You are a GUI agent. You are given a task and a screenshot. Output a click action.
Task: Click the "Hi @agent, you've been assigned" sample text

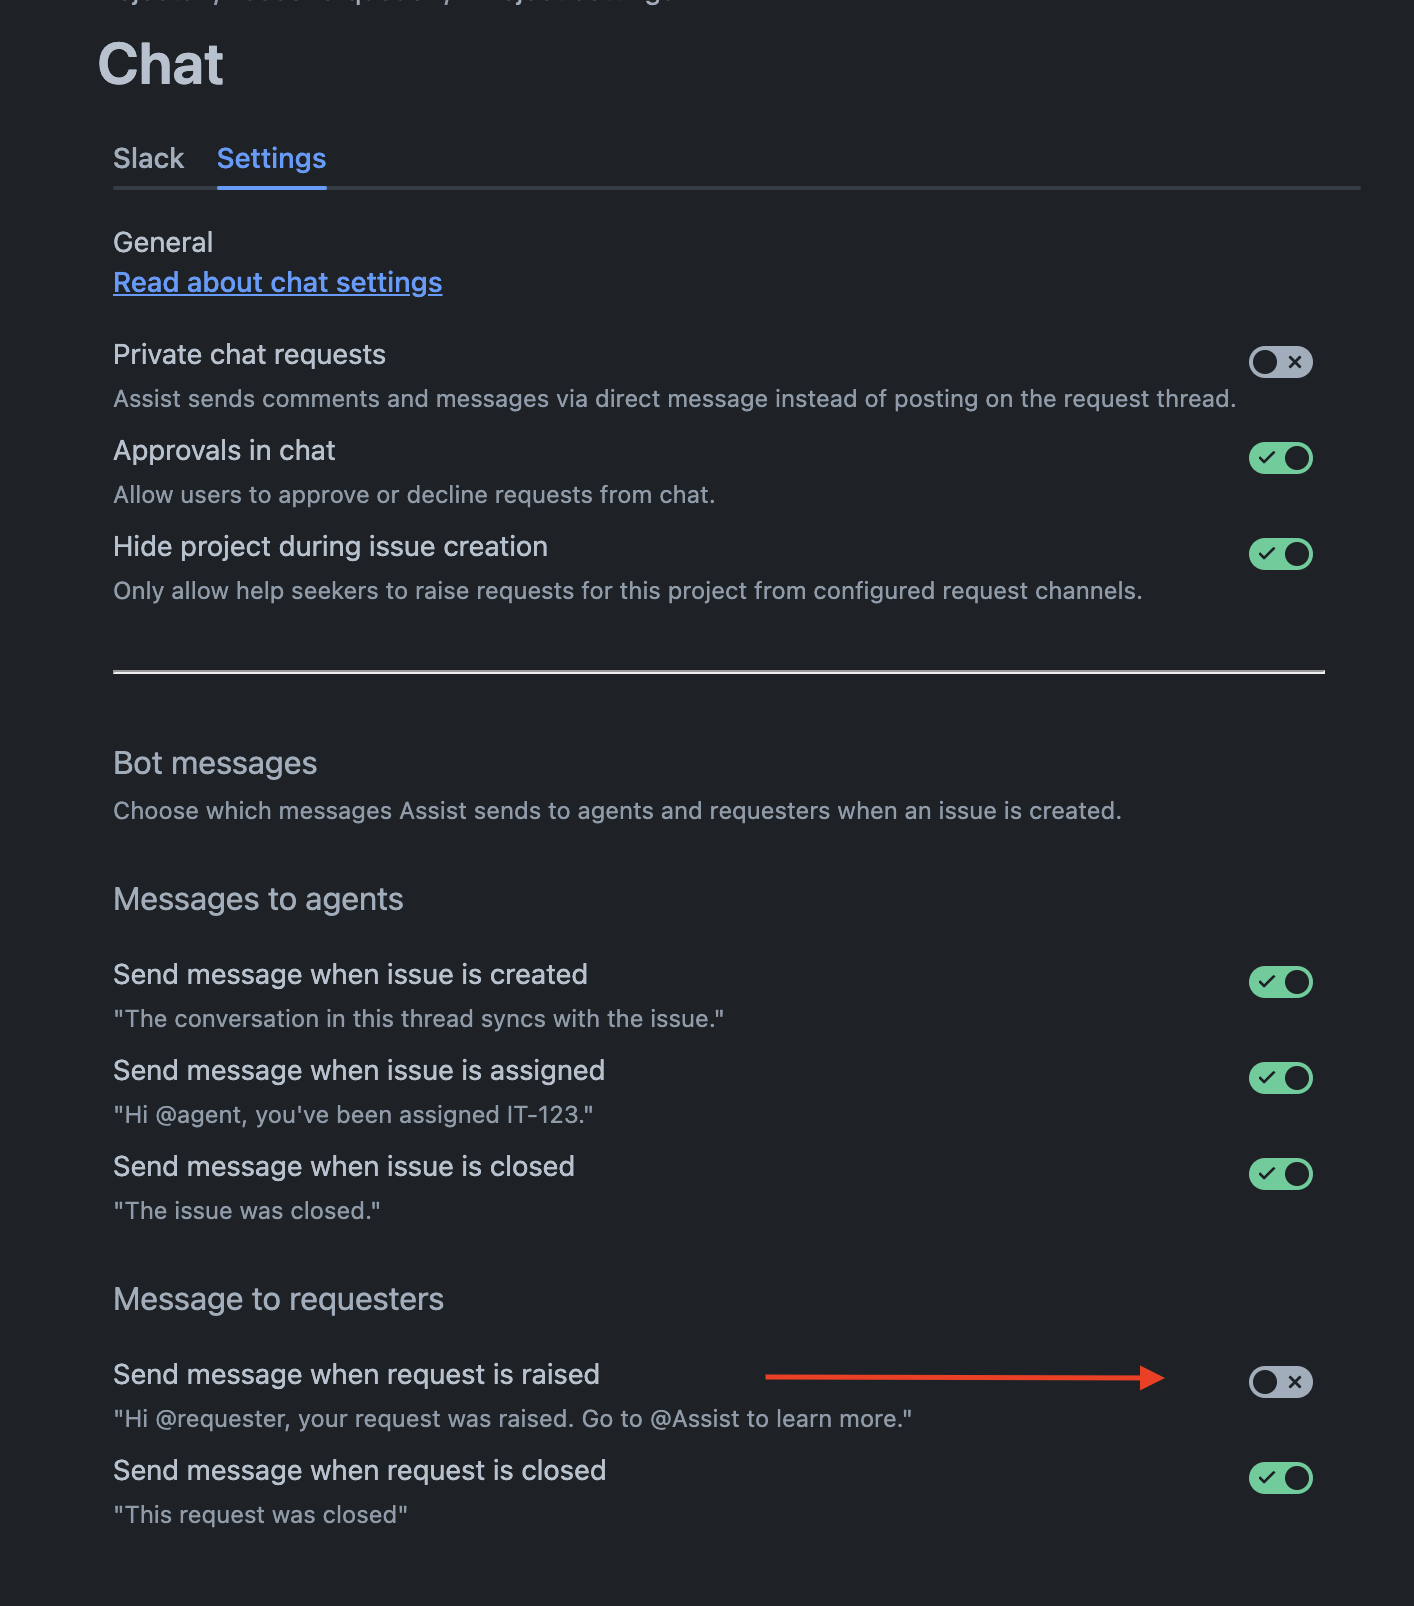coord(353,1115)
